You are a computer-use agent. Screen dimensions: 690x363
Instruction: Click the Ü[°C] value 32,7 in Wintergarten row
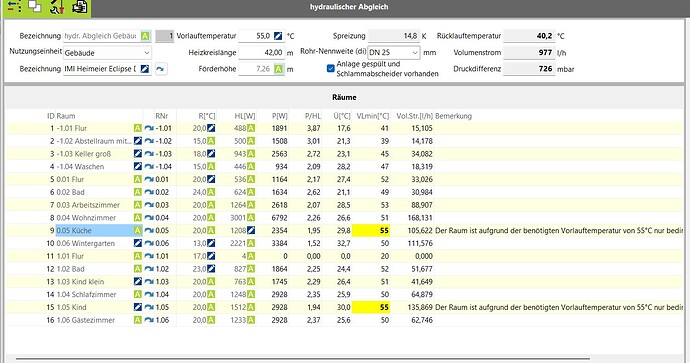344,243
